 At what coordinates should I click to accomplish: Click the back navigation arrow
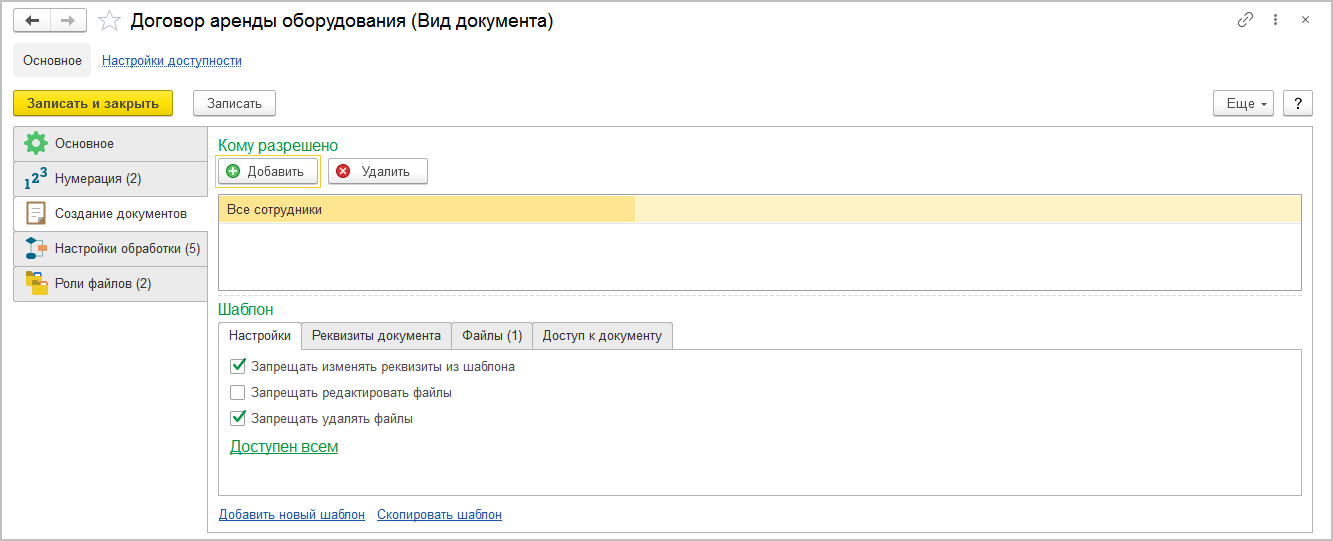32,20
